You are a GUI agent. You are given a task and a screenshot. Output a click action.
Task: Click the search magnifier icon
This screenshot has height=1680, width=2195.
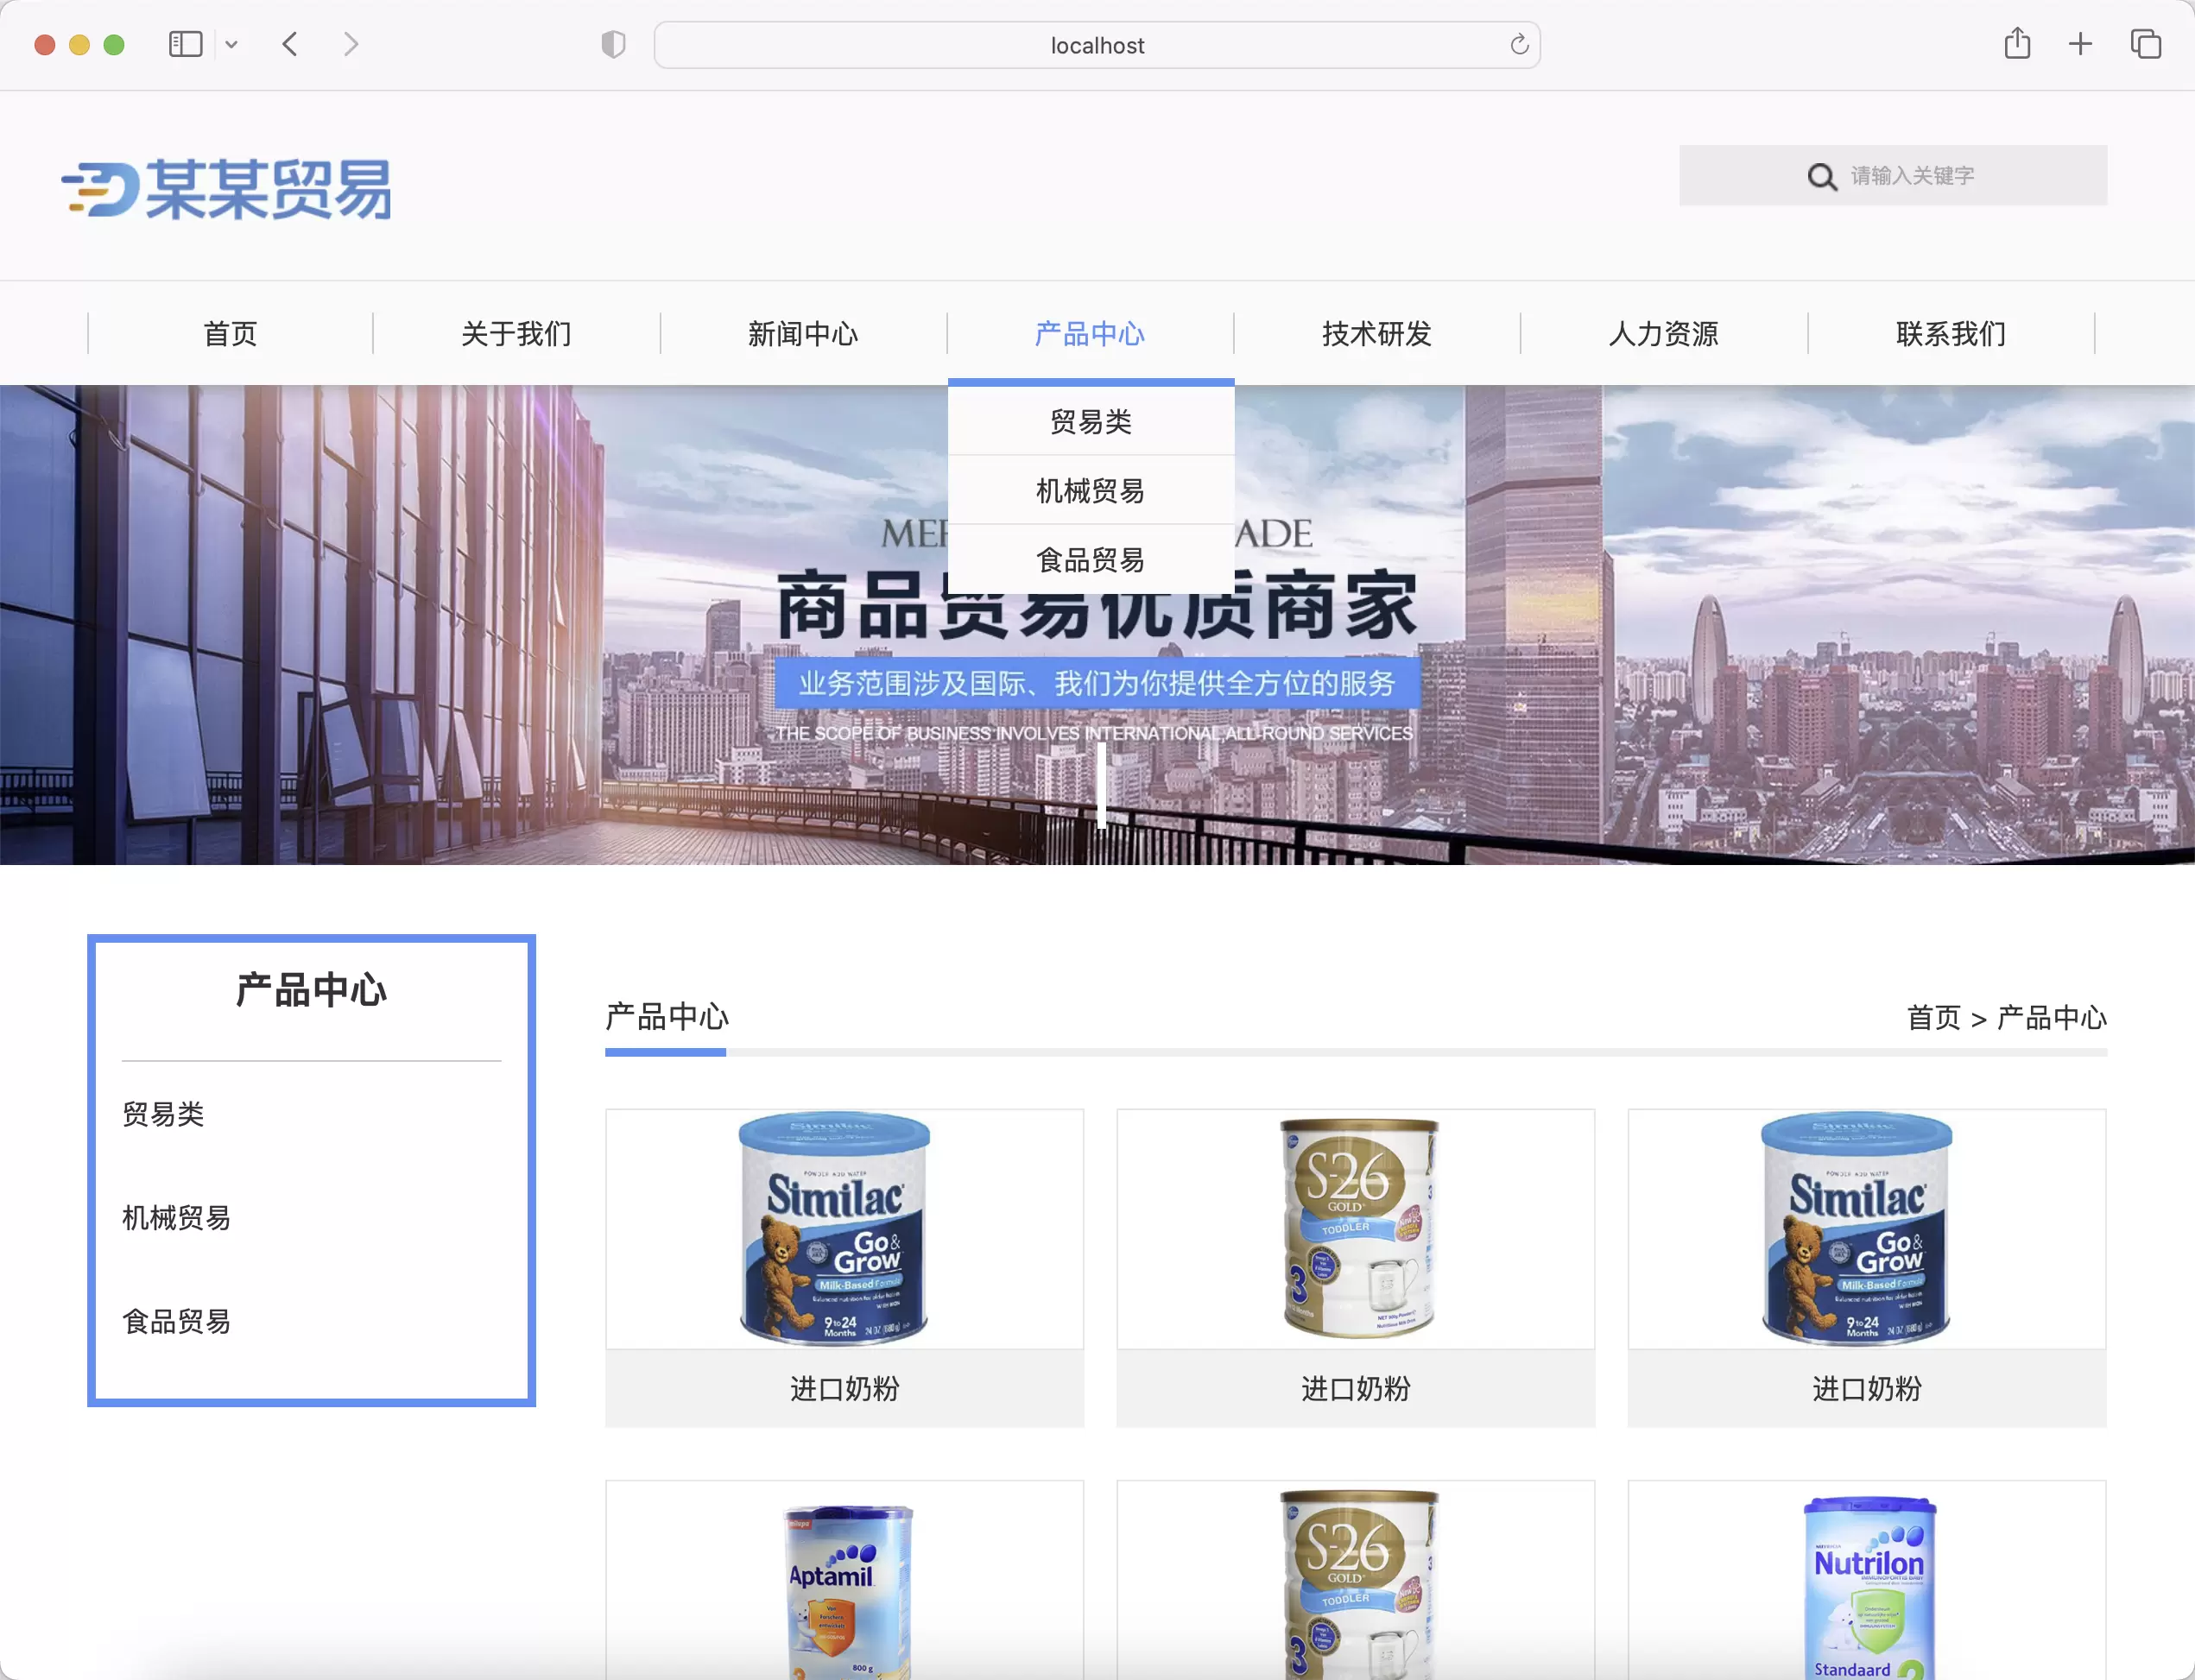1821,177
